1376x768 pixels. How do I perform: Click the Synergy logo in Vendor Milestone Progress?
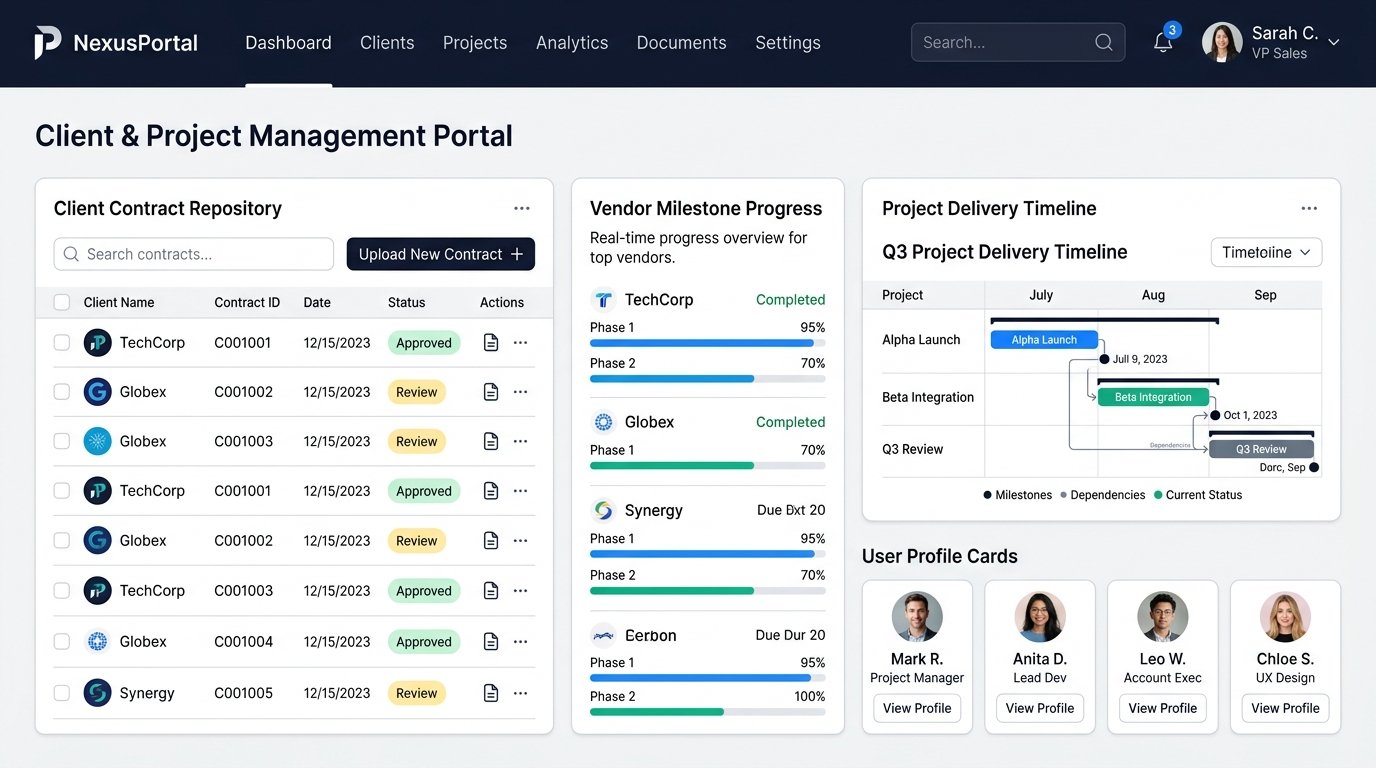coord(603,510)
